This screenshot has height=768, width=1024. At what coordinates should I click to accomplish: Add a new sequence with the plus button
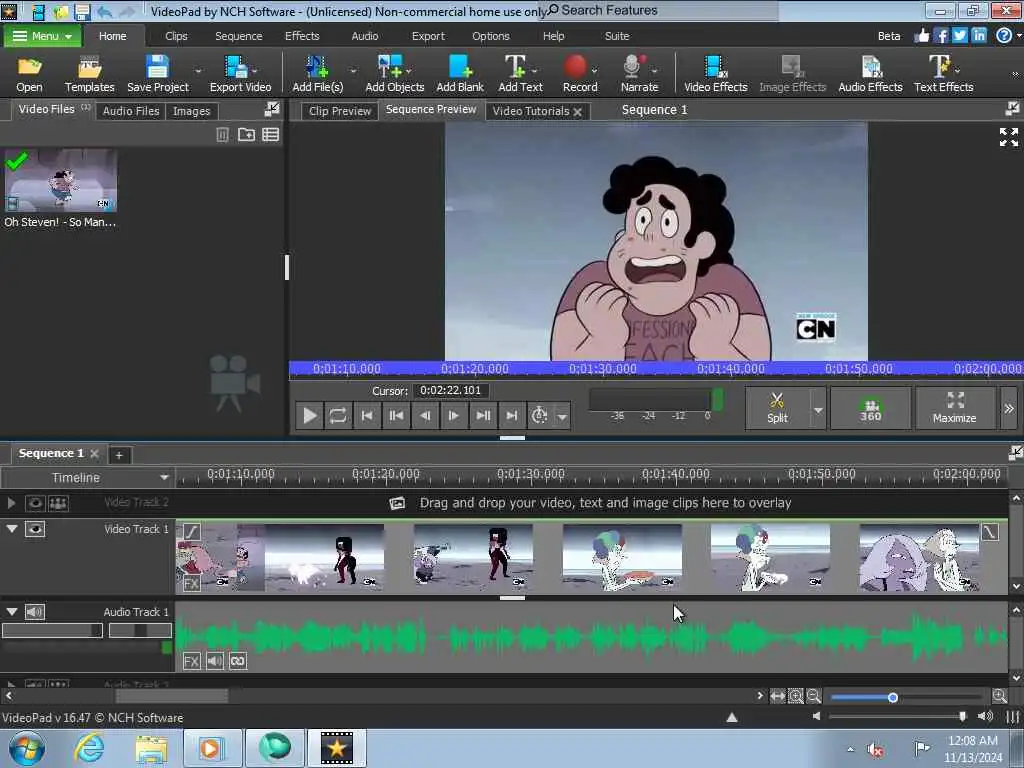click(119, 455)
